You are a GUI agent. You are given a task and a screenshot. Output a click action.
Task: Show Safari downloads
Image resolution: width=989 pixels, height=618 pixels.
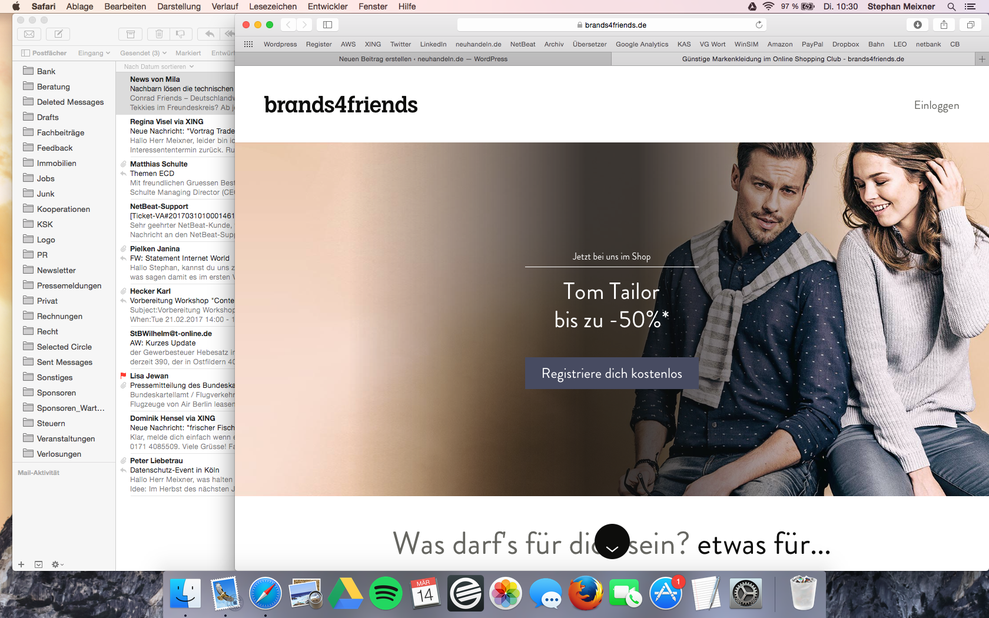coord(918,25)
